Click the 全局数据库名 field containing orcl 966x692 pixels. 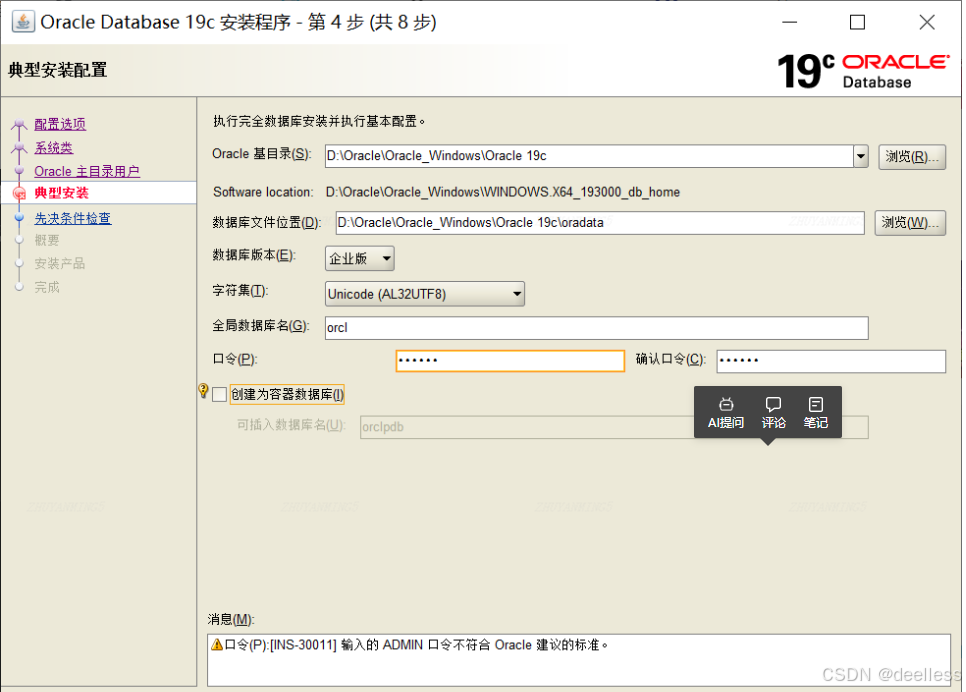click(x=596, y=327)
